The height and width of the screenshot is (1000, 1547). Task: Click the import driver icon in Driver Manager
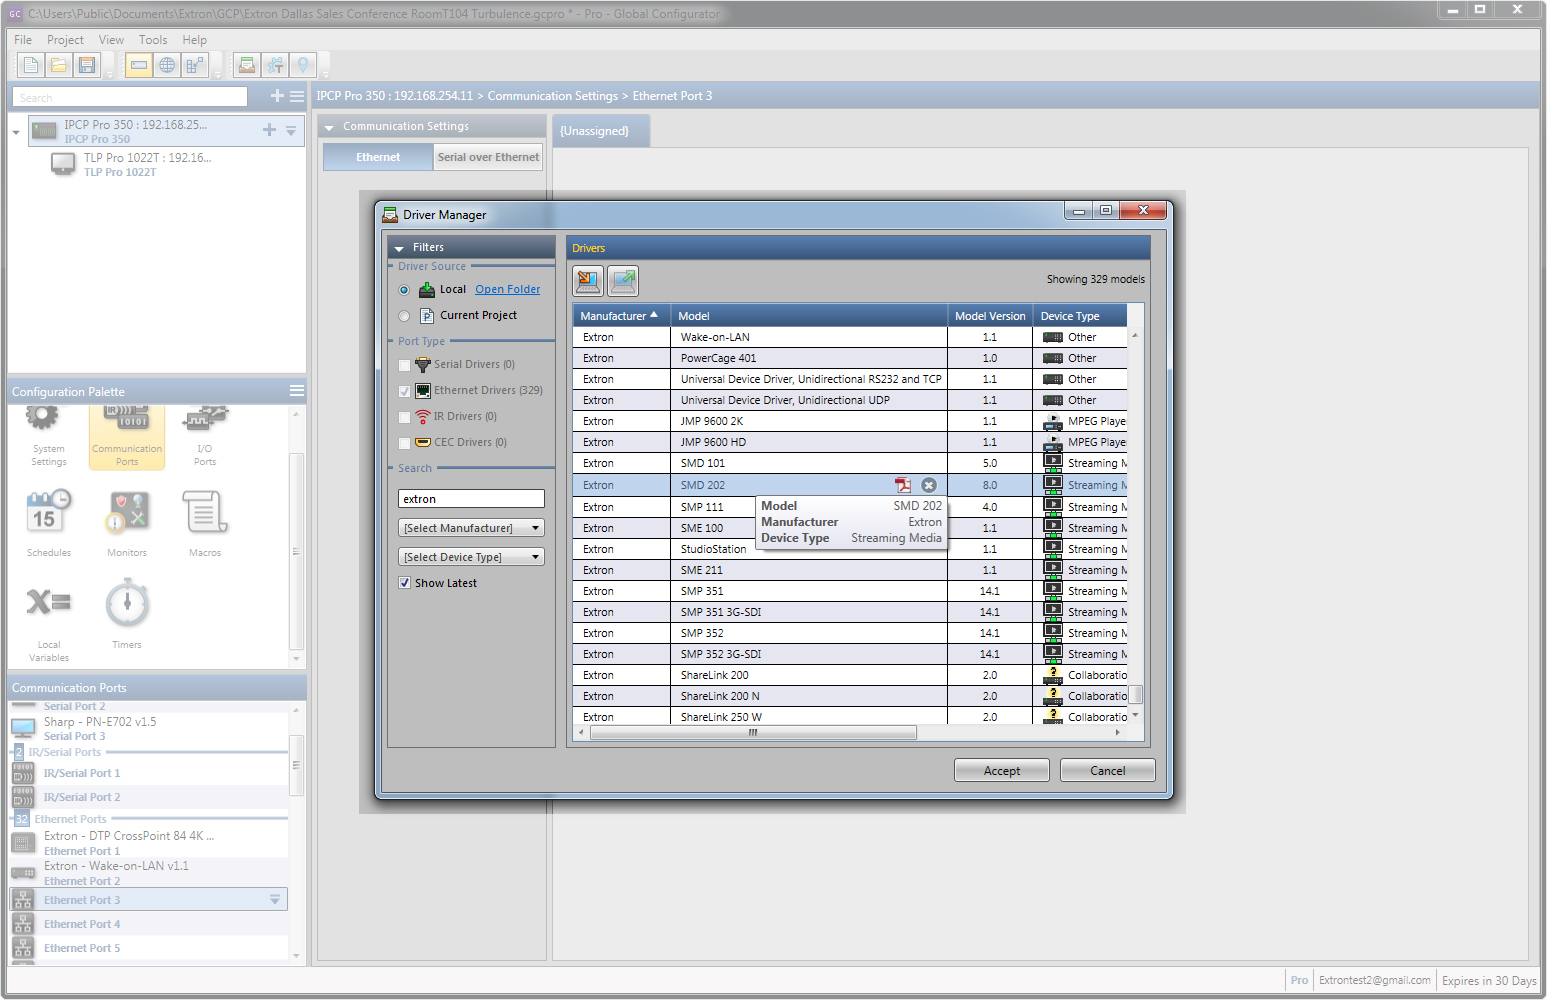[x=588, y=281]
